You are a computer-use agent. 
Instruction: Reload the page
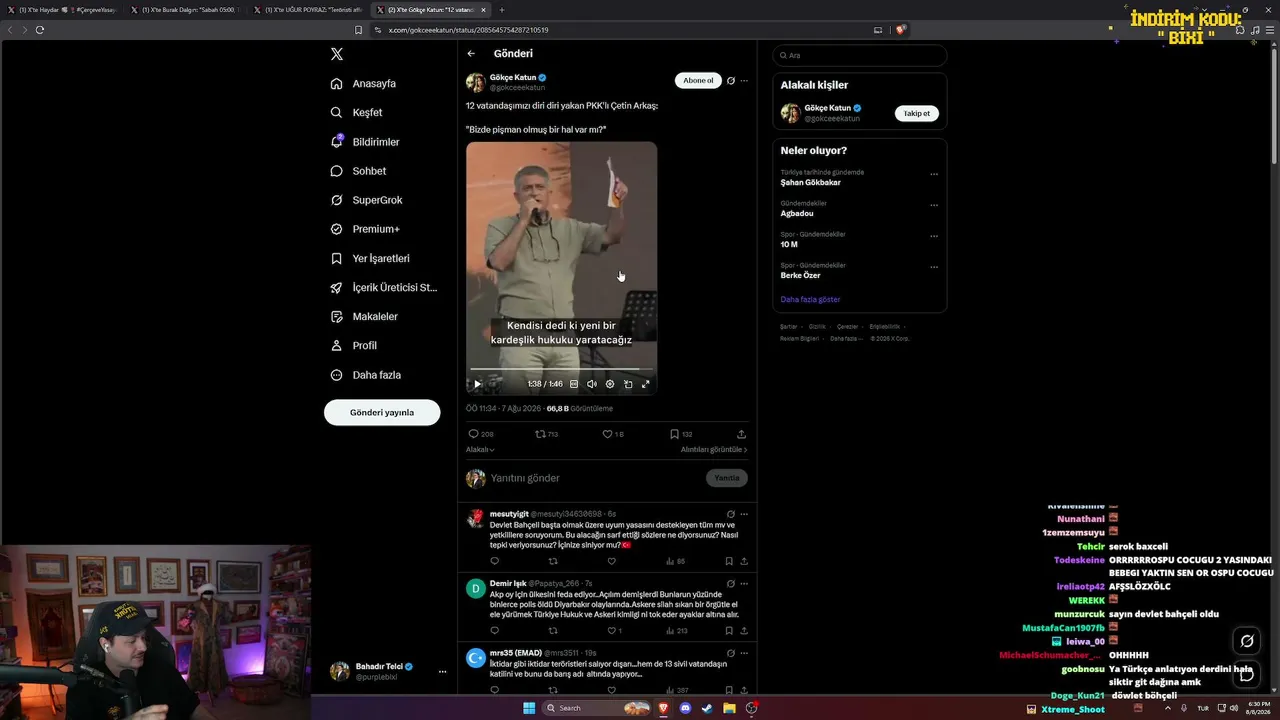[x=40, y=30]
